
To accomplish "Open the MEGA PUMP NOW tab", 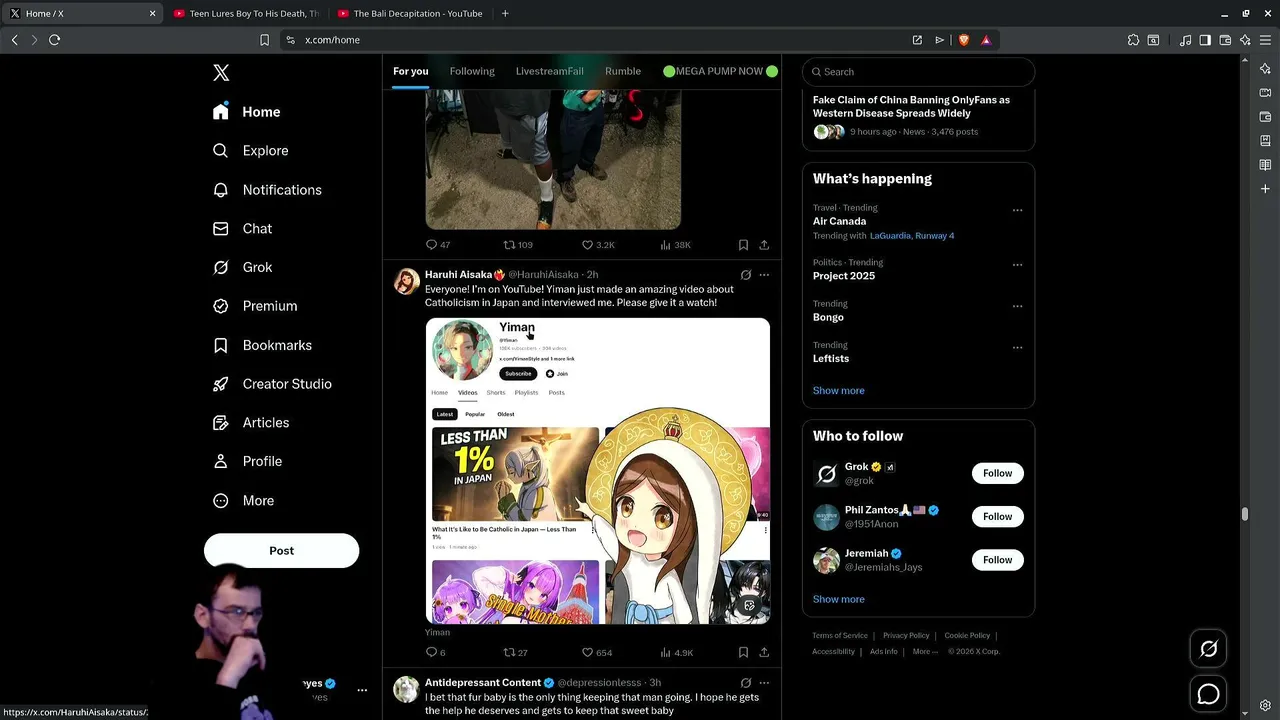I will 720,71.
